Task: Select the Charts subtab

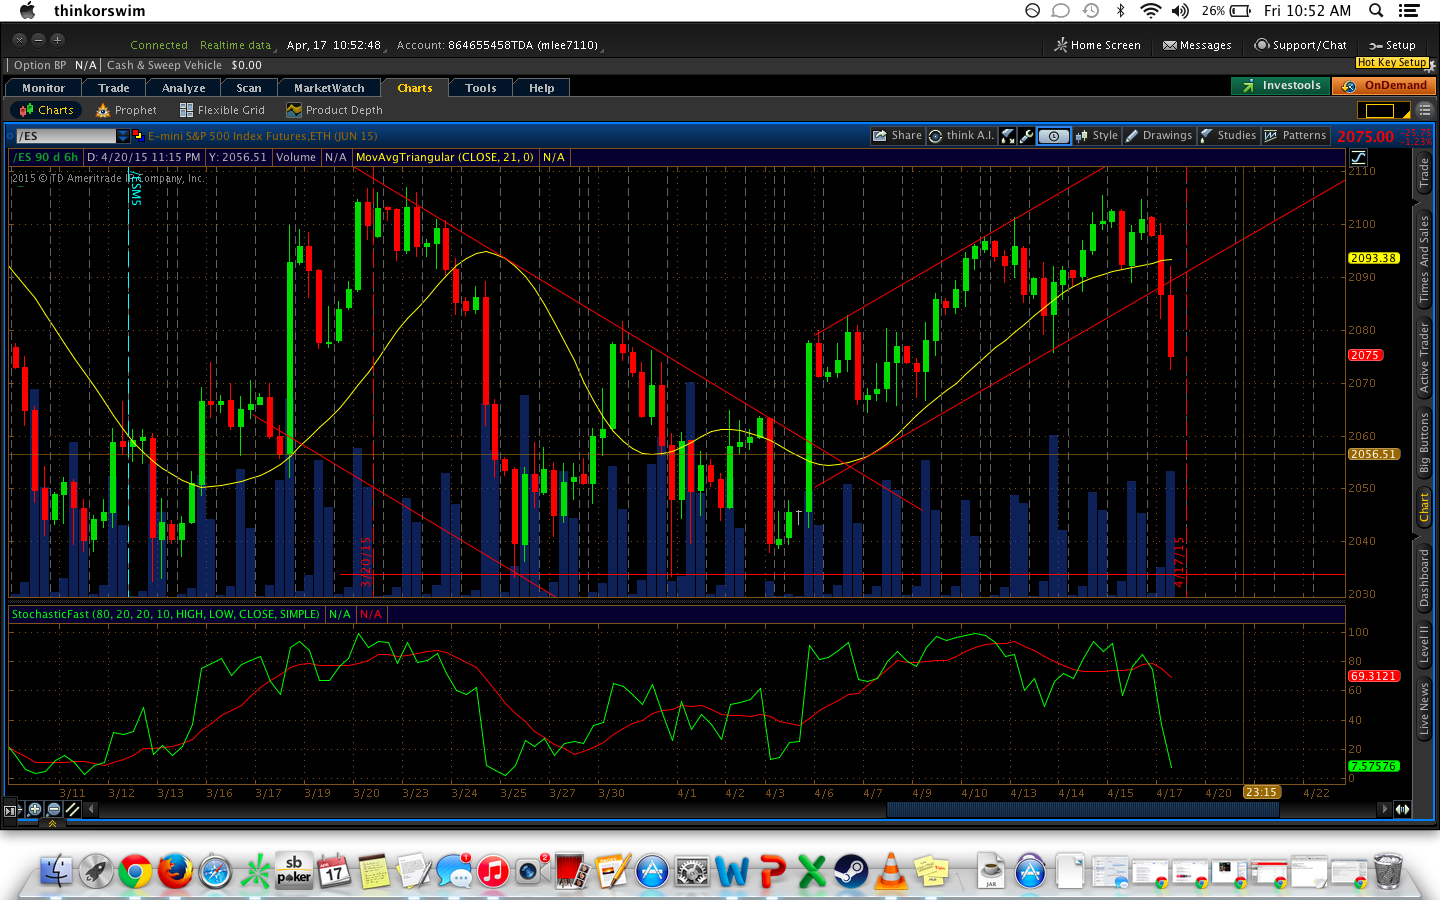Action: click(x=46, y=110)
